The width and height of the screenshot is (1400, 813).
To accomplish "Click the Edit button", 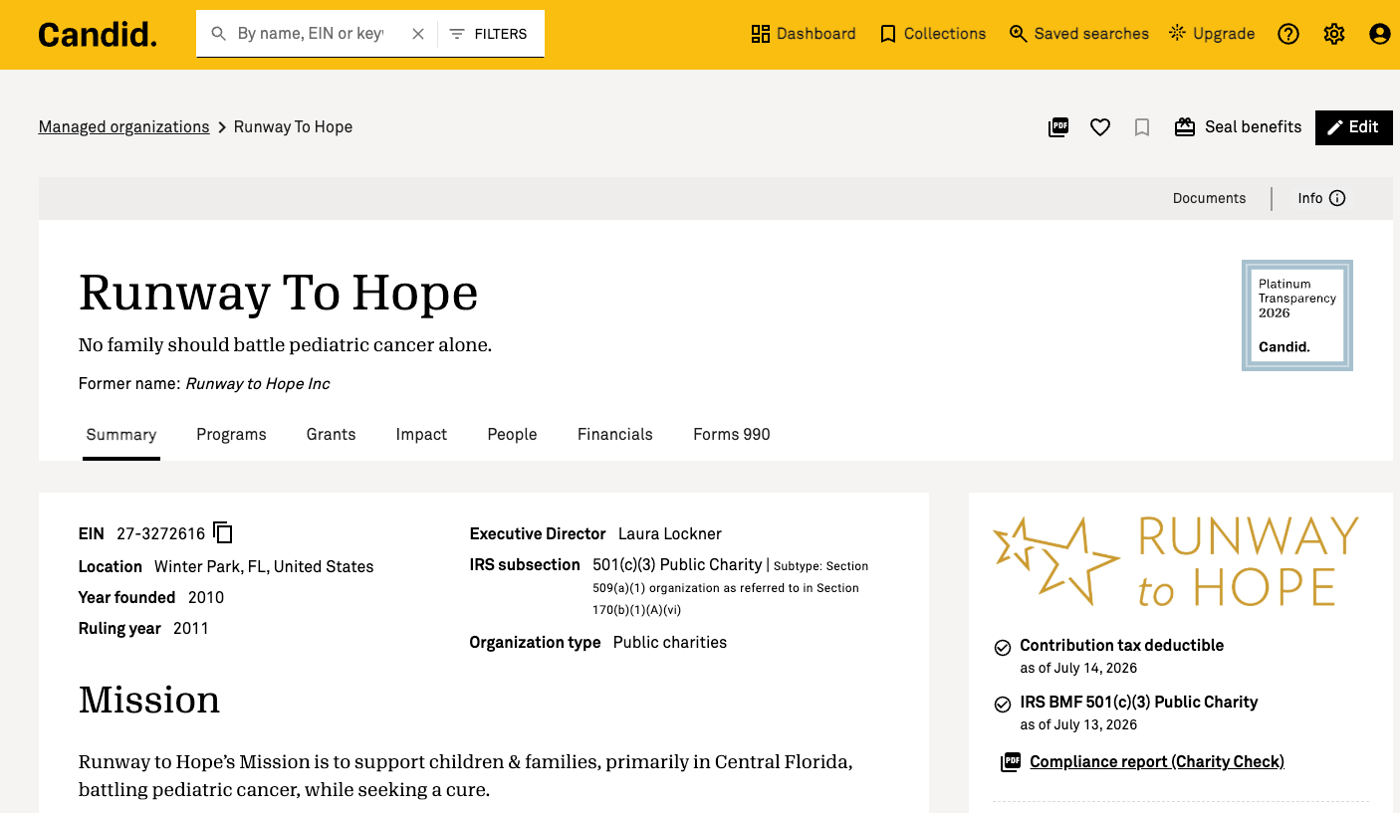I will click(x=1353, y=127).
